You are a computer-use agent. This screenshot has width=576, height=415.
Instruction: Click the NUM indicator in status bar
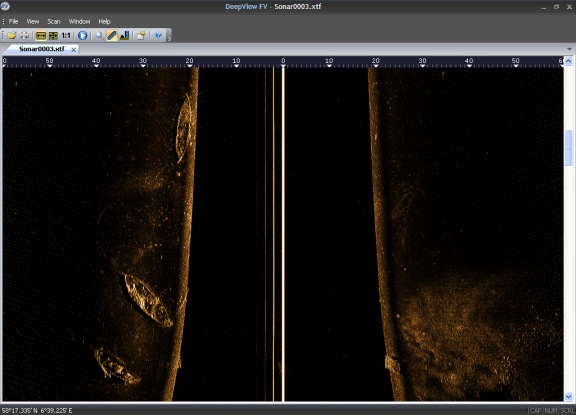point(551,410)
